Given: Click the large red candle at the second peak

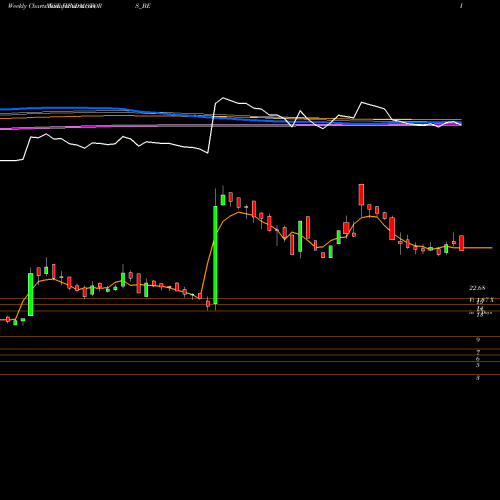Looking at the screenshot, I should click(x=361, y=194).
